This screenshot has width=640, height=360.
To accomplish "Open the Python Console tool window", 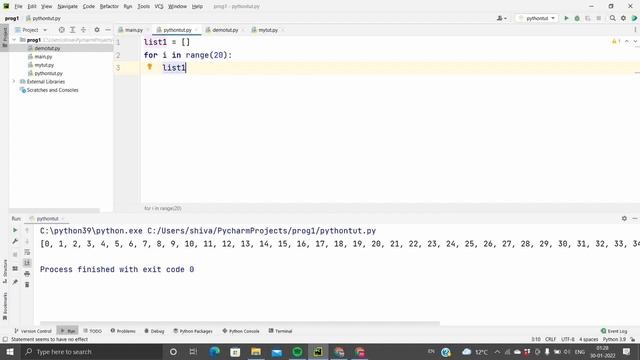I will (x=241, y=331).
